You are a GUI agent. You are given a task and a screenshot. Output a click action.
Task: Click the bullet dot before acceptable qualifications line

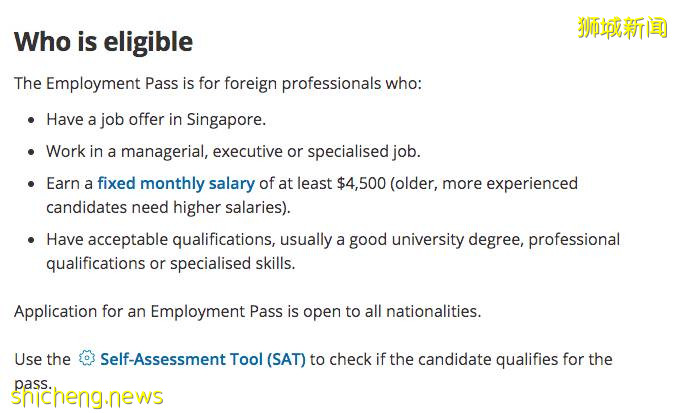coord(30,240)
